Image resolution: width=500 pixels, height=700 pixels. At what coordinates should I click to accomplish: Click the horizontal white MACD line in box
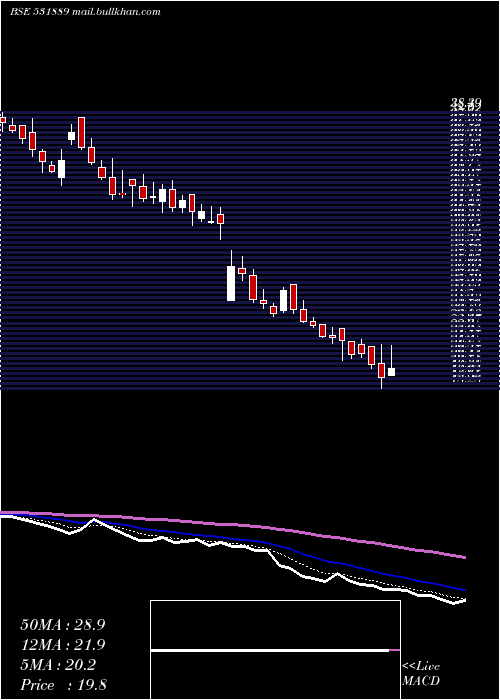pos(270,650)
